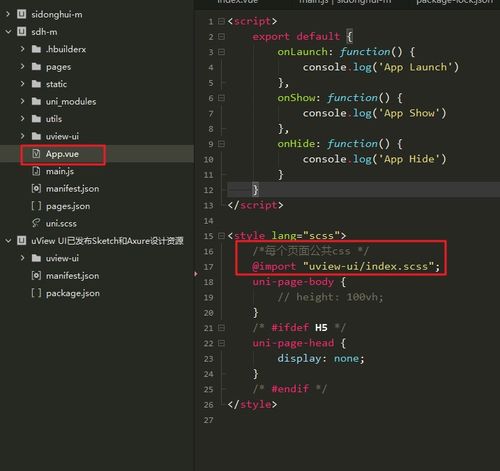The width and height of the screenshot is (500, 471).
Task: Collapse the sdh-m project tree
Action: pyautogui.click(x=8, y=32)
